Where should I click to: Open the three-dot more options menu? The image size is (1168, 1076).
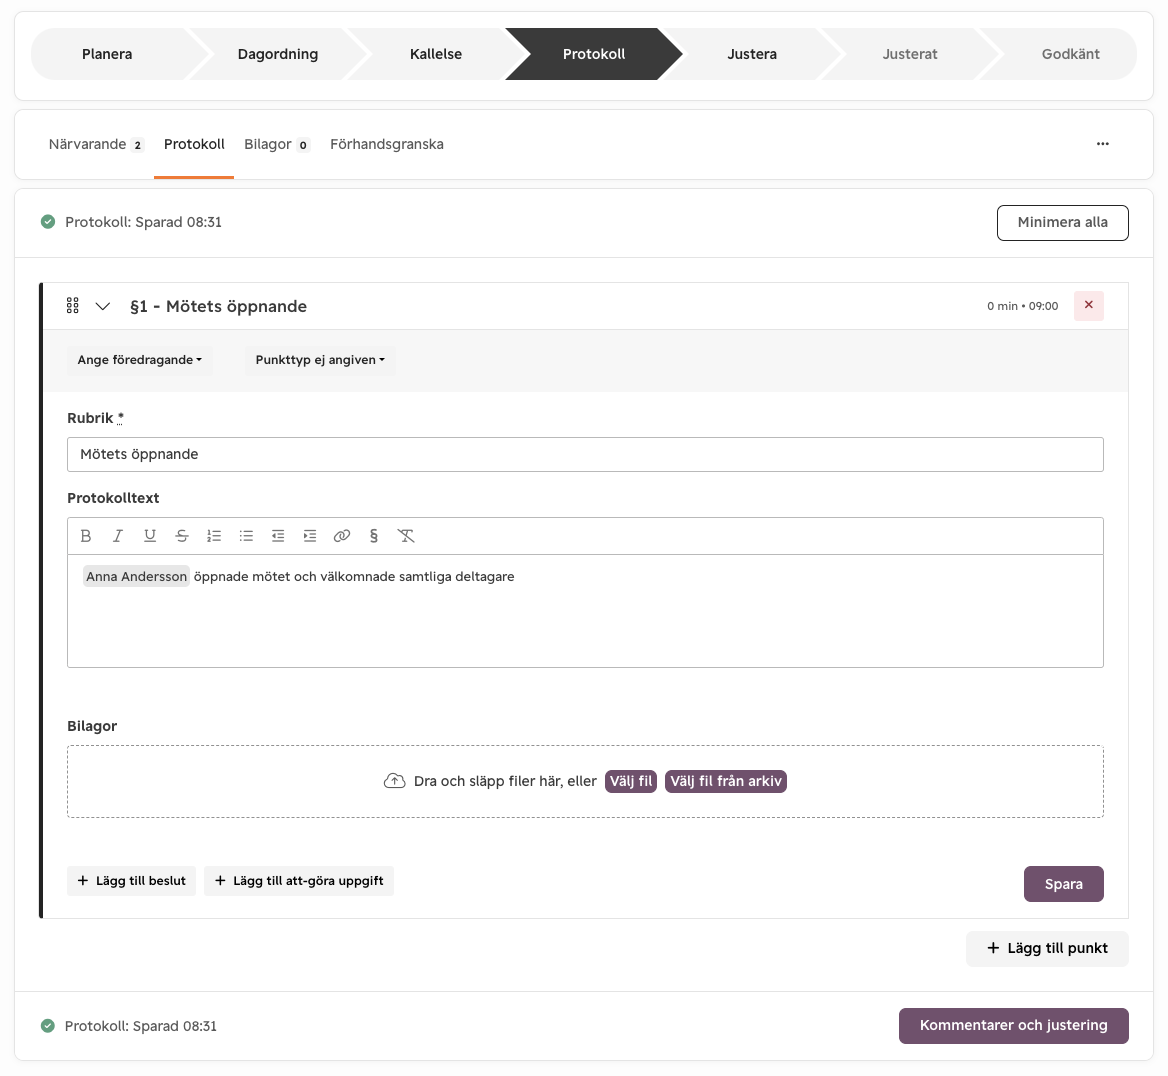pyautogui.click(x=1102, y=144)
